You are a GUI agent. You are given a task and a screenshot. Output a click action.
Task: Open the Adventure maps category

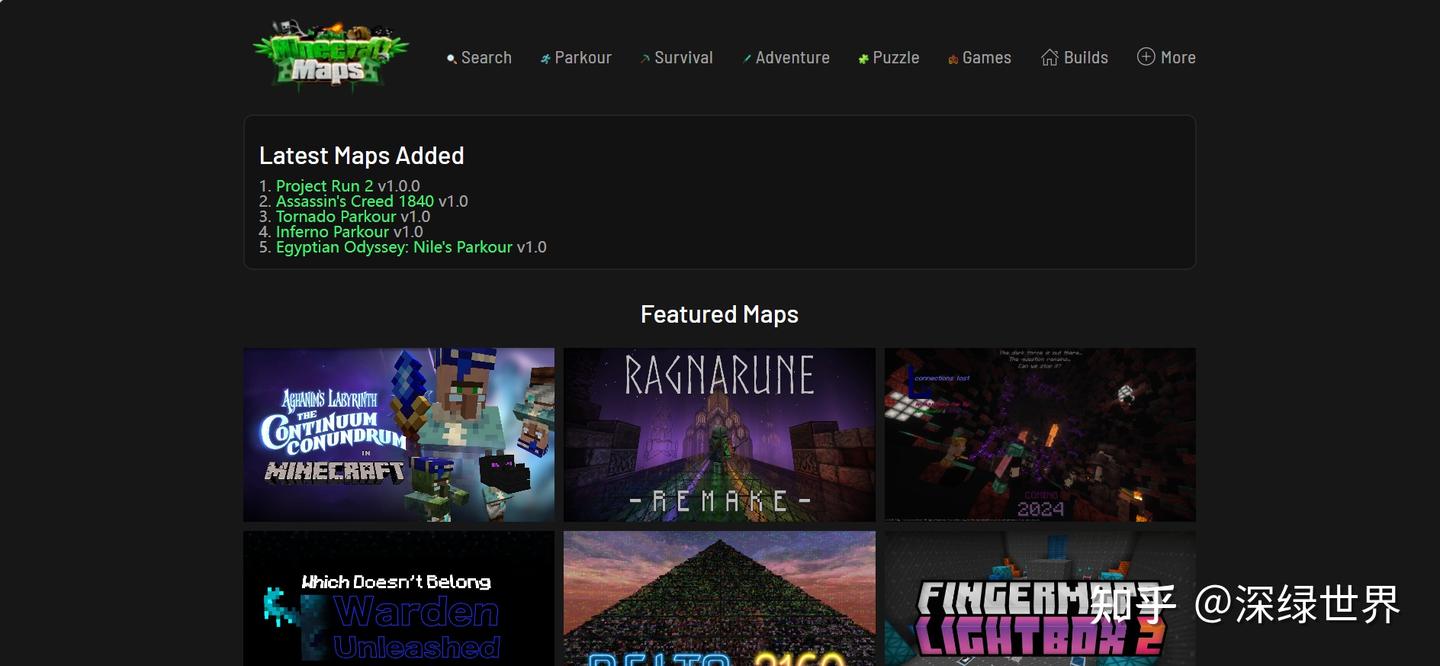(x=793, y=58)
